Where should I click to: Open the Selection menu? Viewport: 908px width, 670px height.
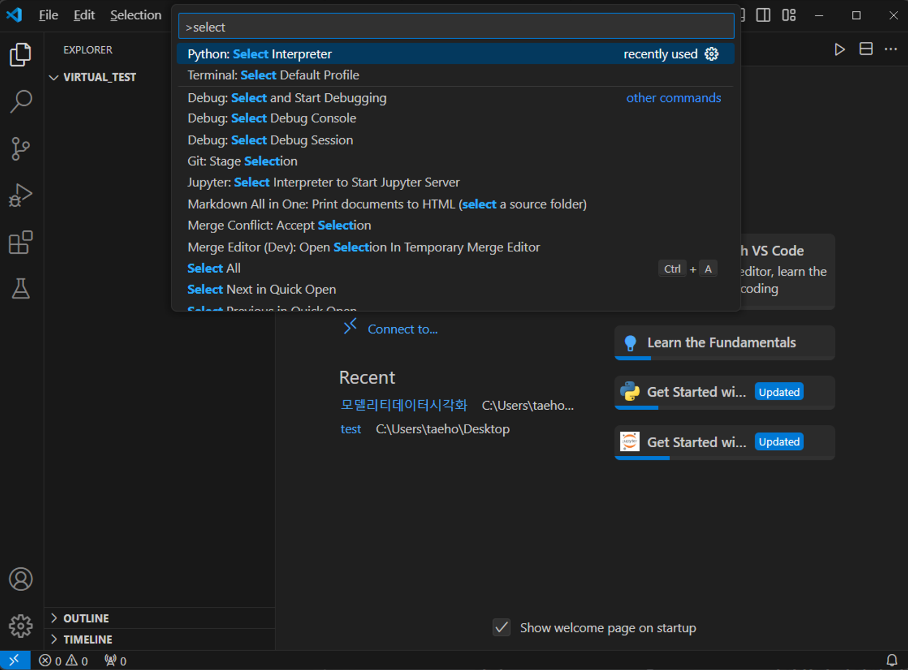pos(136,15)
